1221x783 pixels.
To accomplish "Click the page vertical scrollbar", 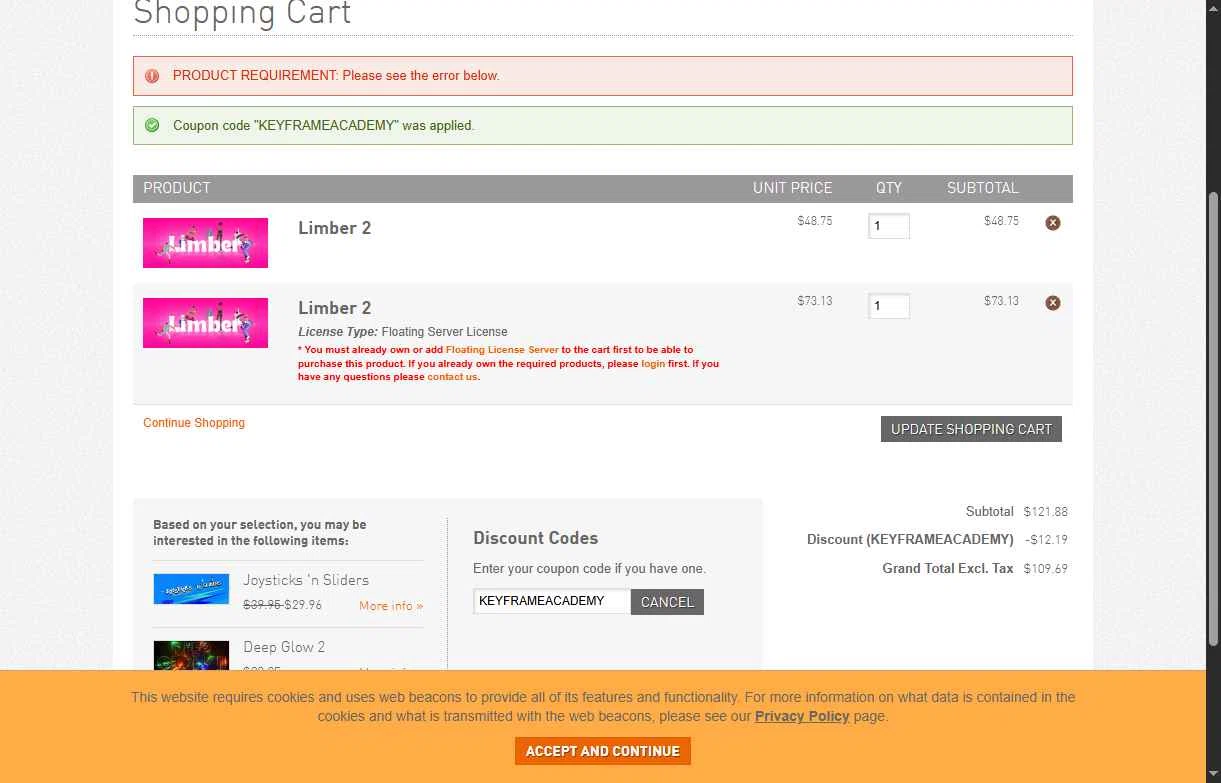I will point(1214,420).
